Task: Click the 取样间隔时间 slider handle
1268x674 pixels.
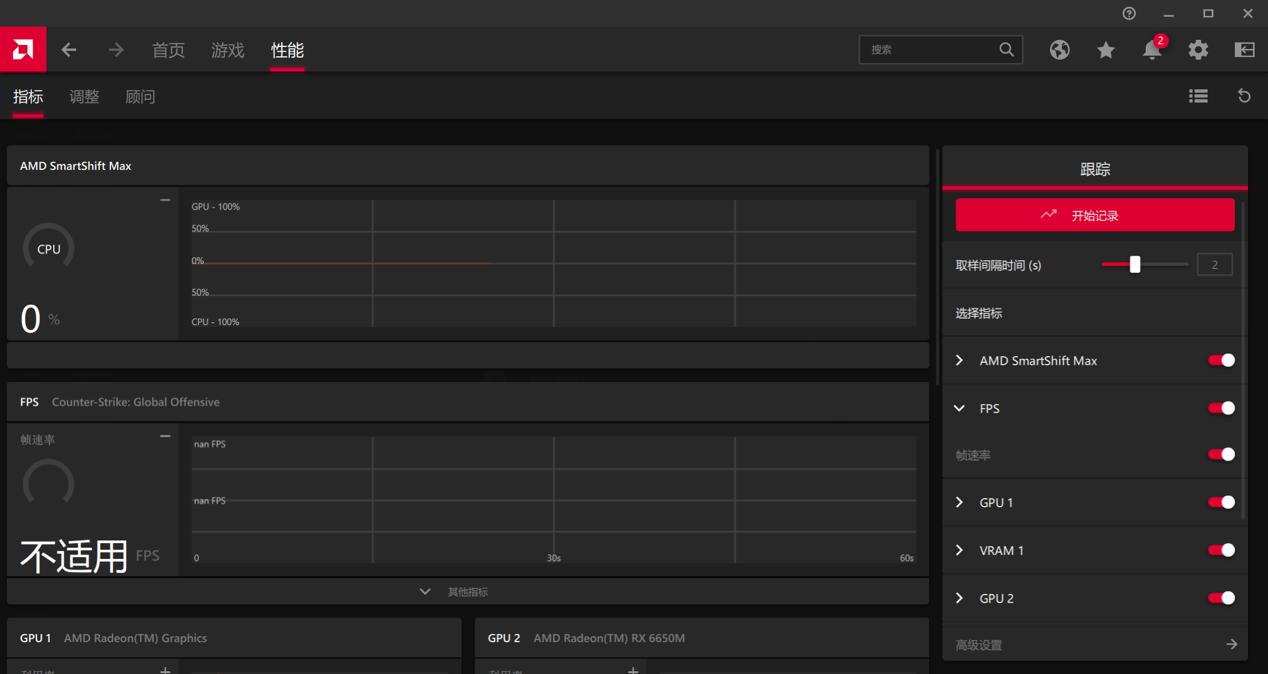Action: (1135, 264)
